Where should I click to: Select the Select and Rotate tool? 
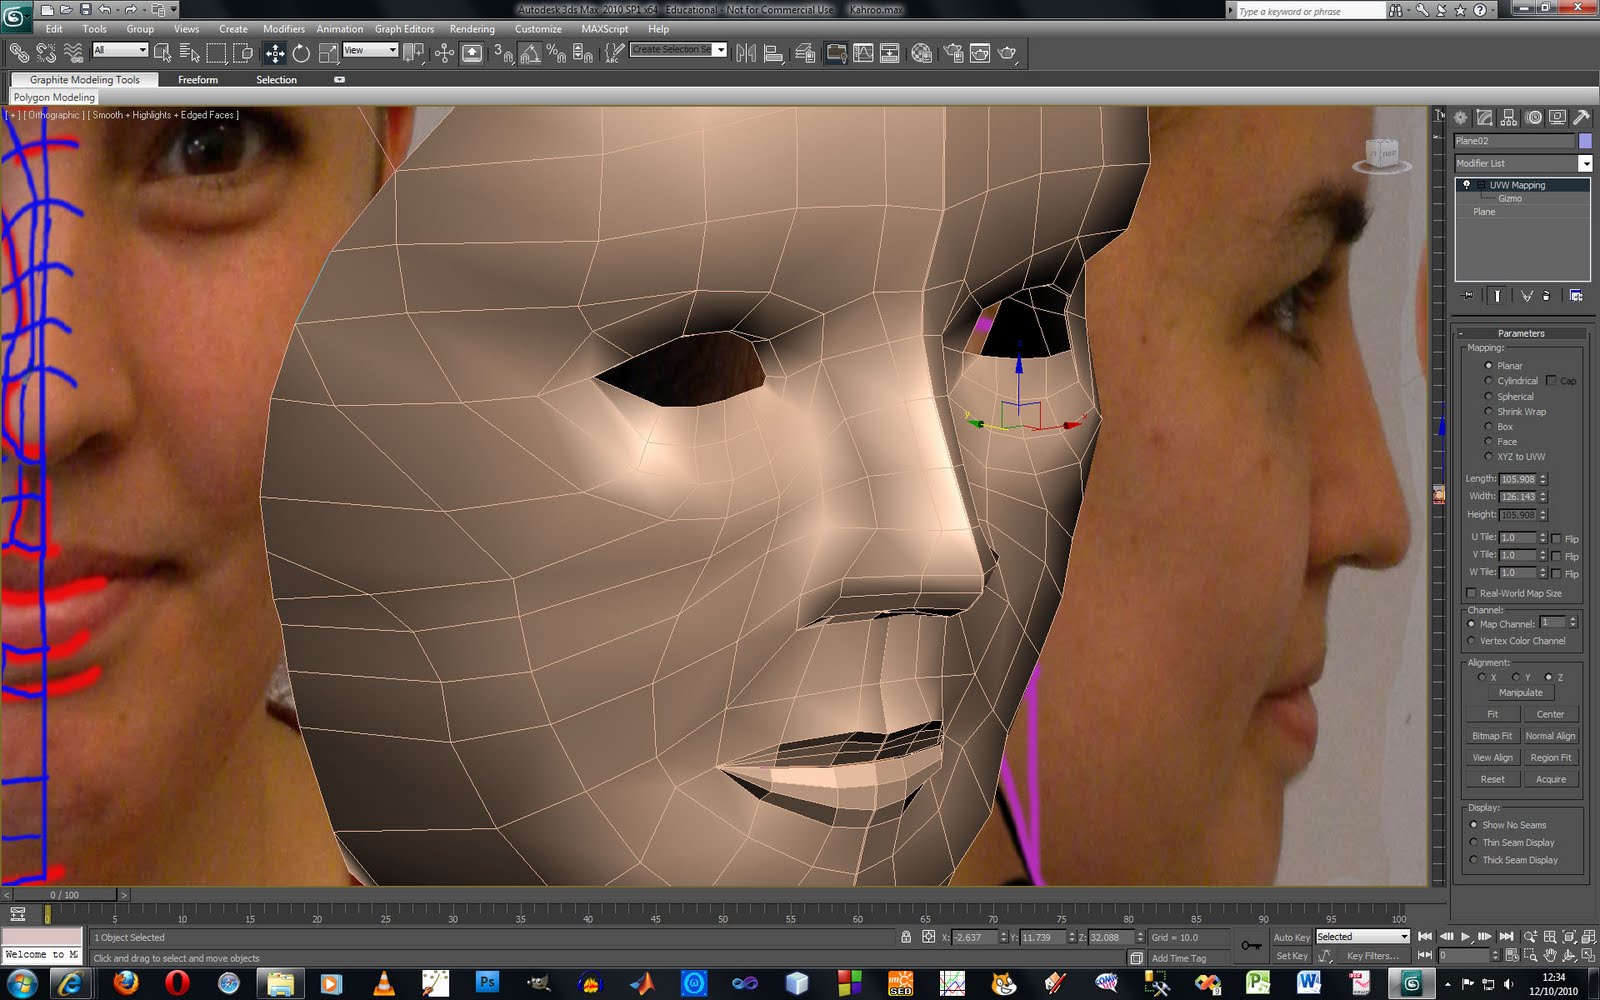[302, 52]
